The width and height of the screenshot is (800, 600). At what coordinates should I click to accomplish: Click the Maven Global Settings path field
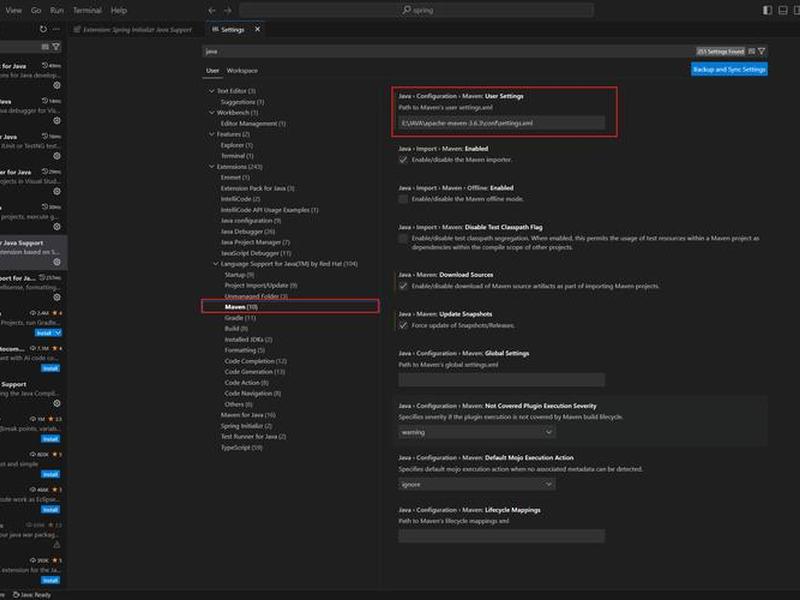(502, 380)
